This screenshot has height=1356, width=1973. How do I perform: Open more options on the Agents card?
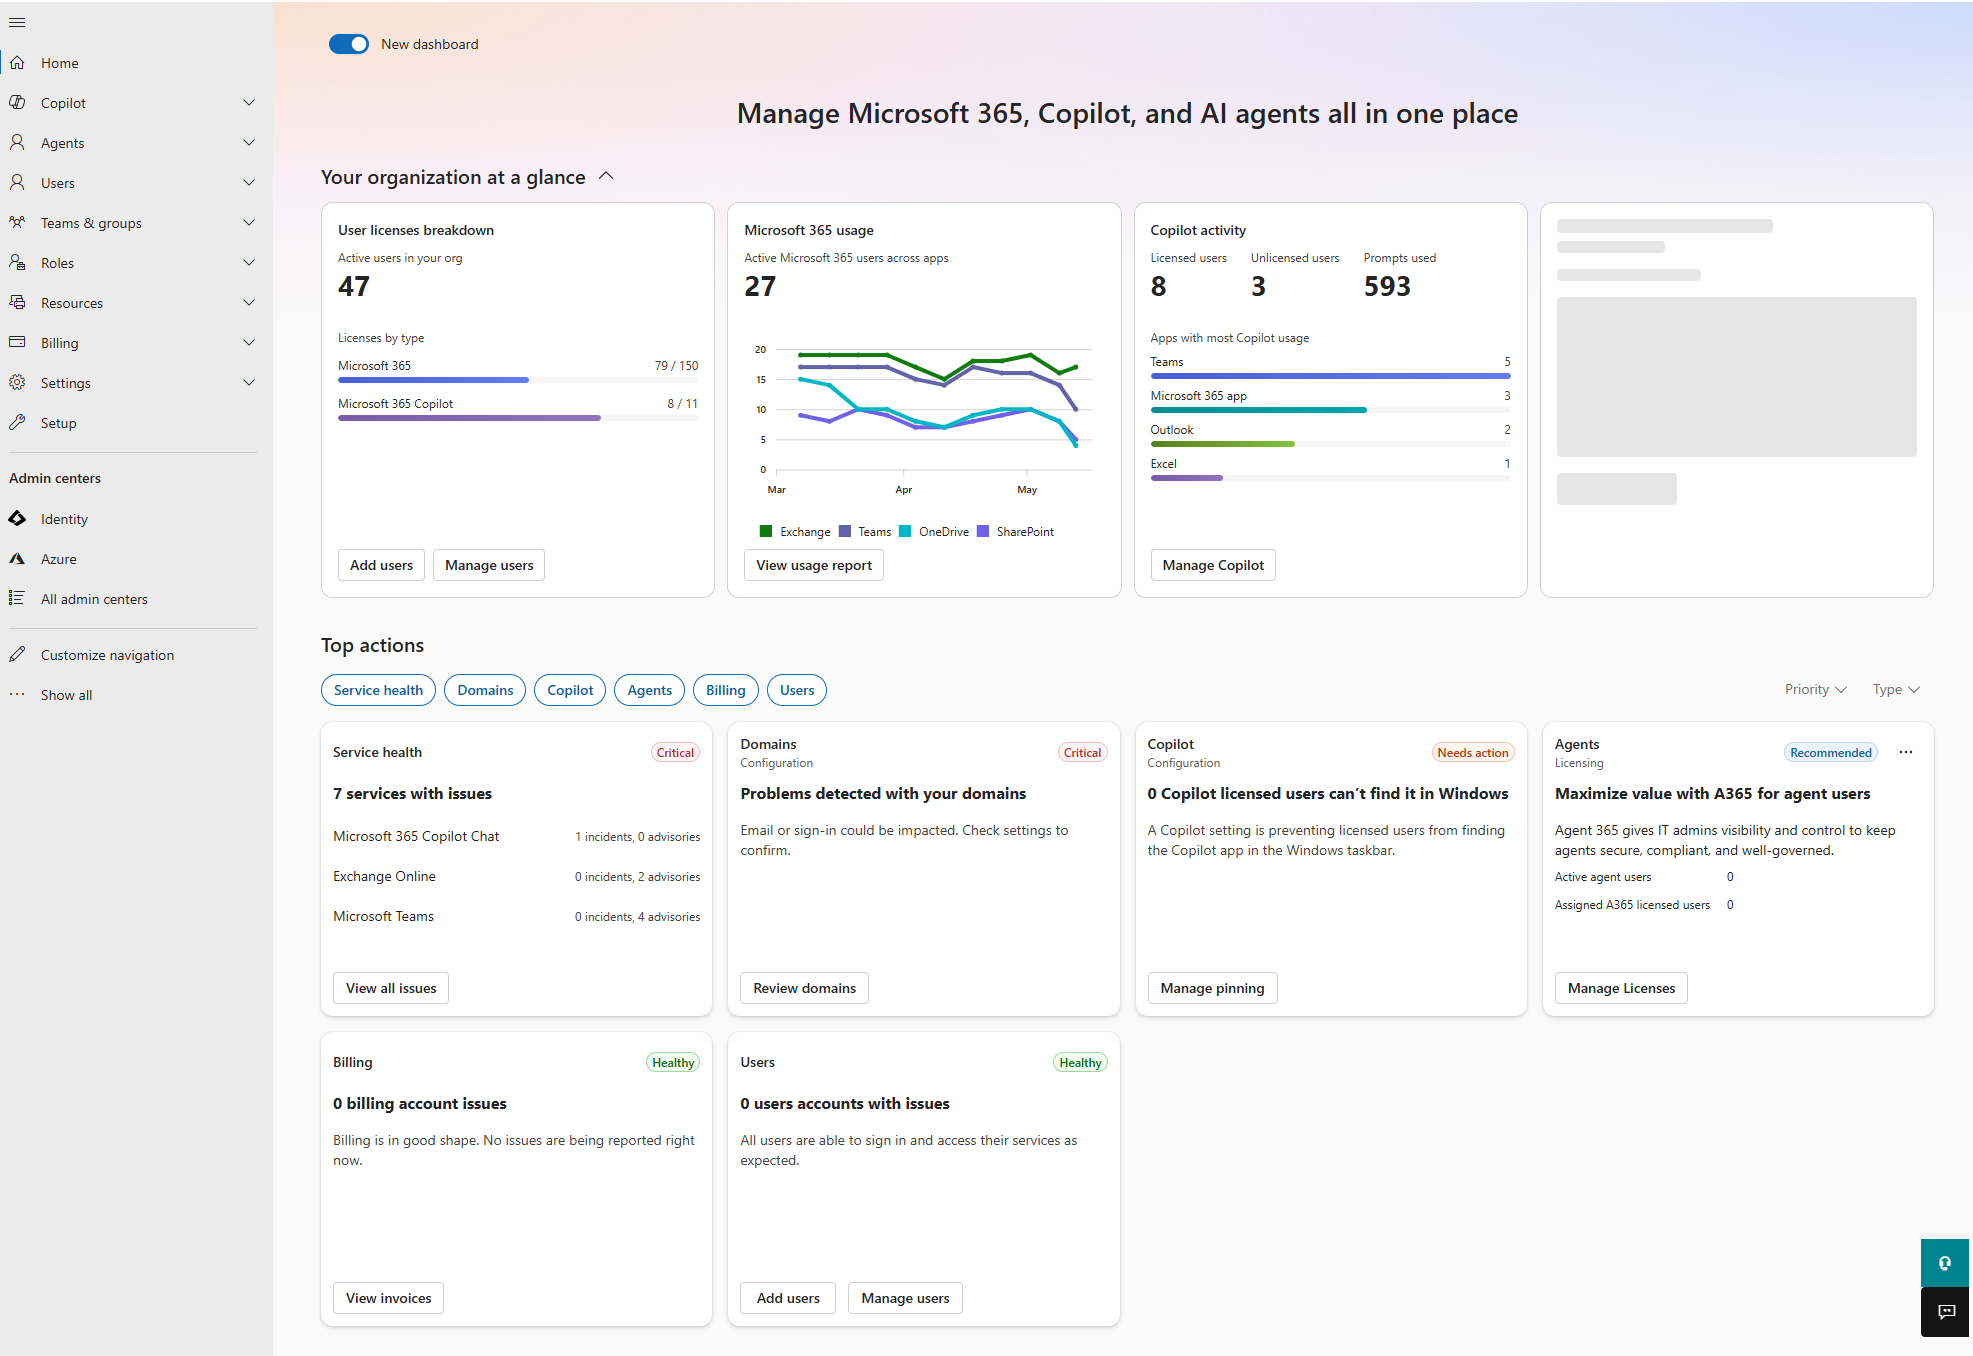[x=1906, y=753]
